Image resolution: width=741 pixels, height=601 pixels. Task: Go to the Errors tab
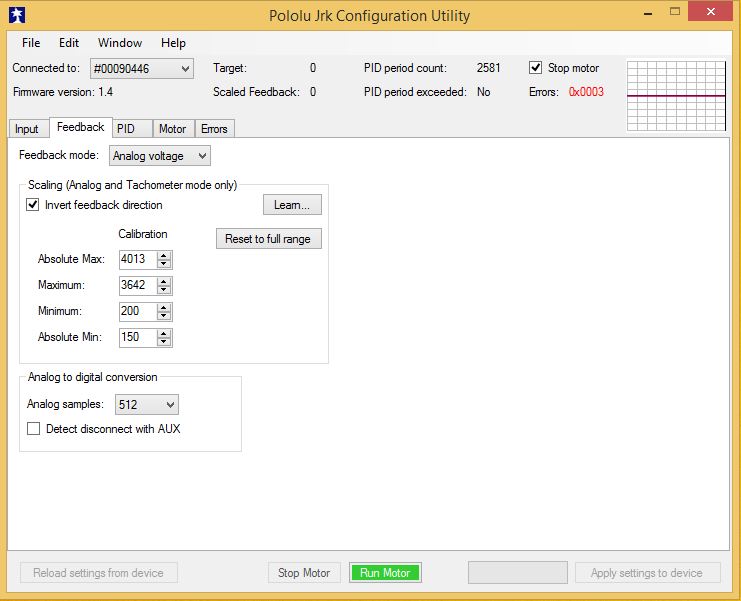coord(215,129)
